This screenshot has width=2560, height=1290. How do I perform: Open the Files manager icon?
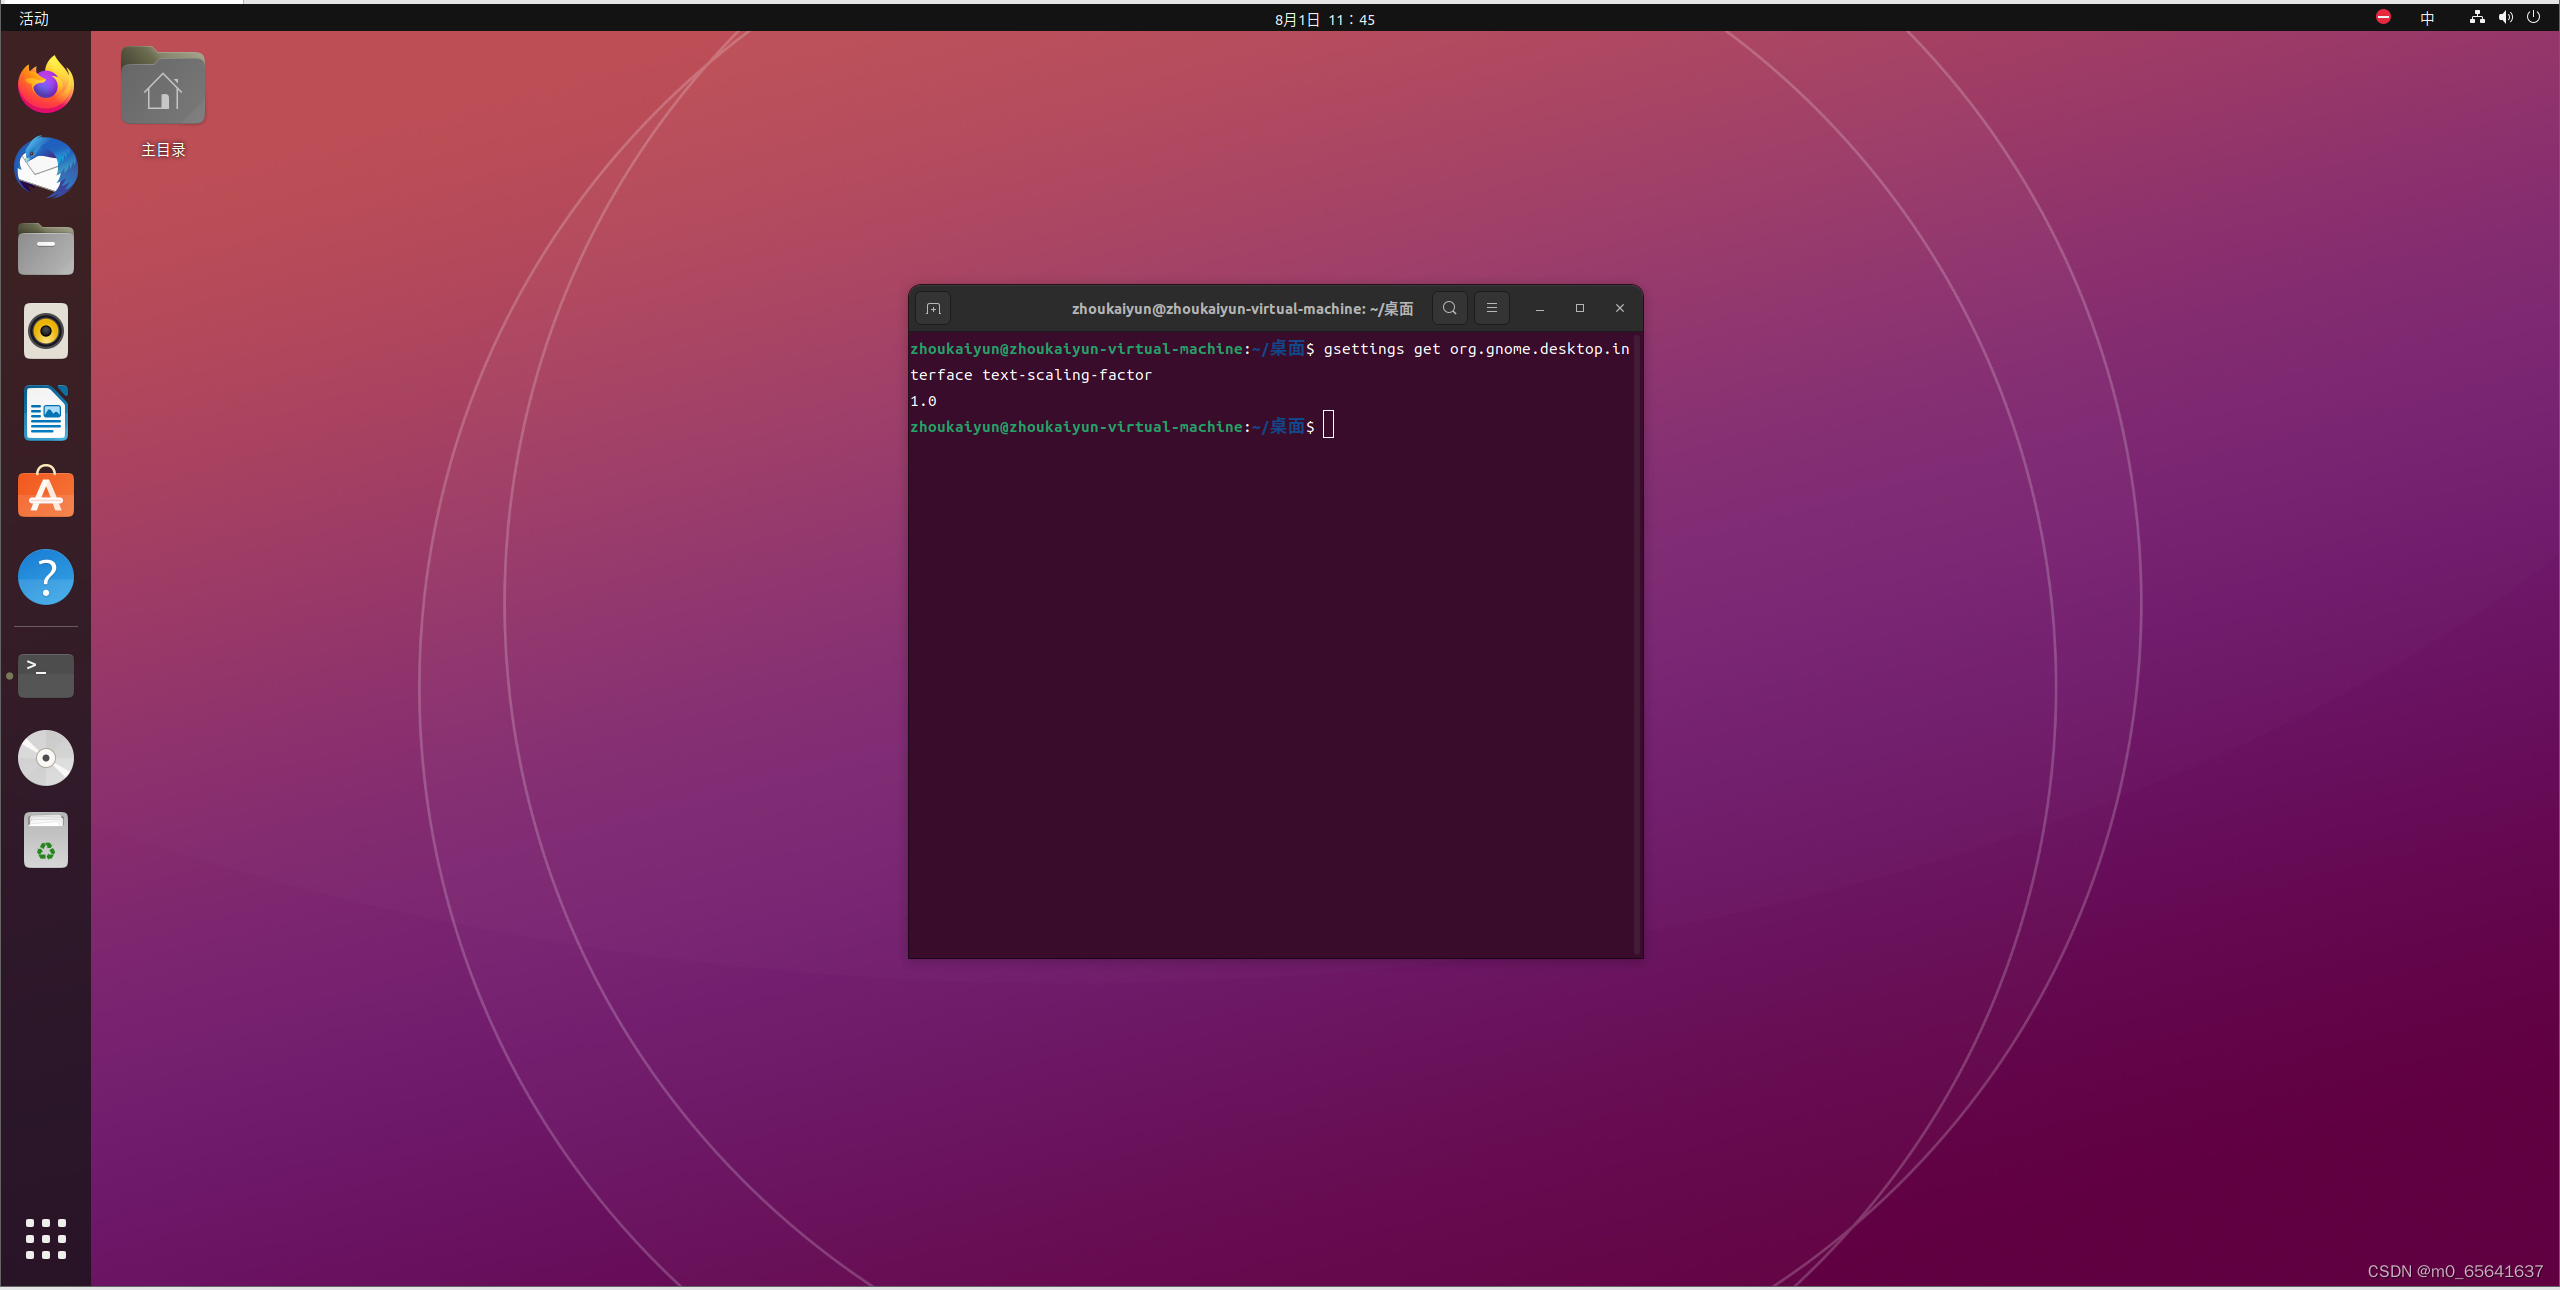click(46, 249)
